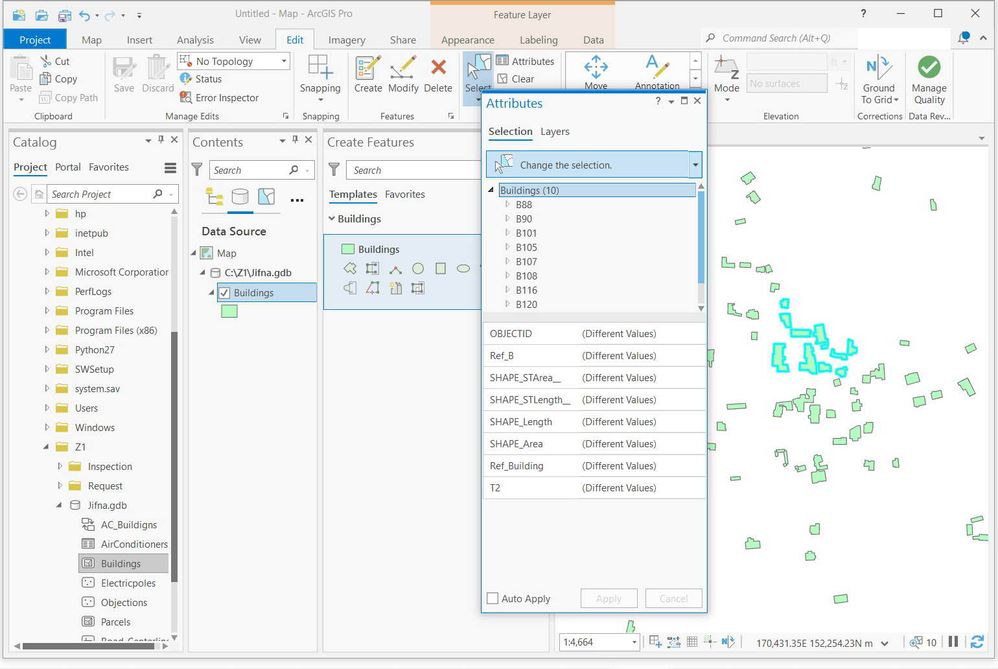Click the Change the selection button

pos(587,165)
